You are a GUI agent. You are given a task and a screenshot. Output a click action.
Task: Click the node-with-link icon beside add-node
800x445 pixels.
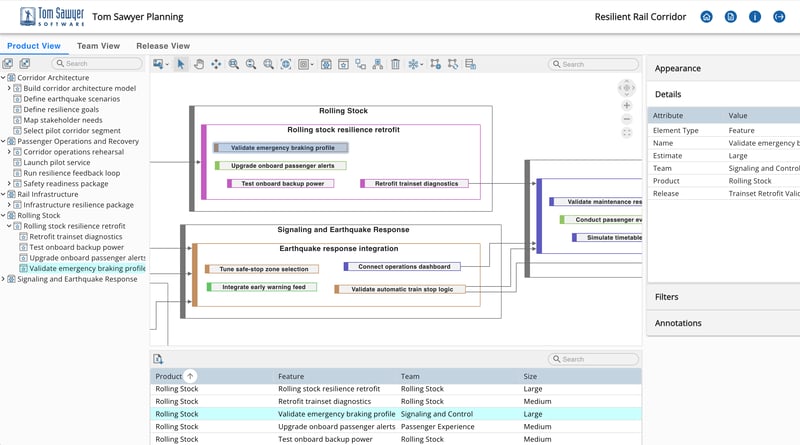pos(453,64)
